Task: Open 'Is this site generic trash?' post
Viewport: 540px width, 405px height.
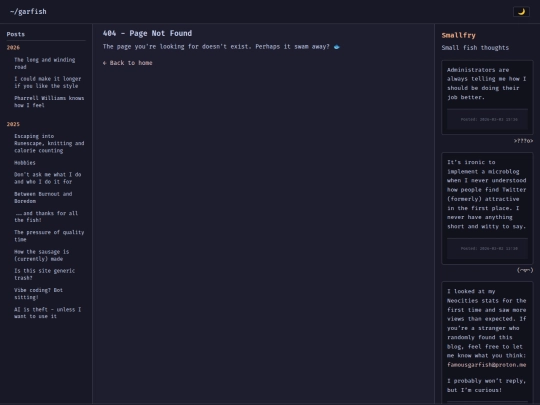Action: tap(44, 274)
